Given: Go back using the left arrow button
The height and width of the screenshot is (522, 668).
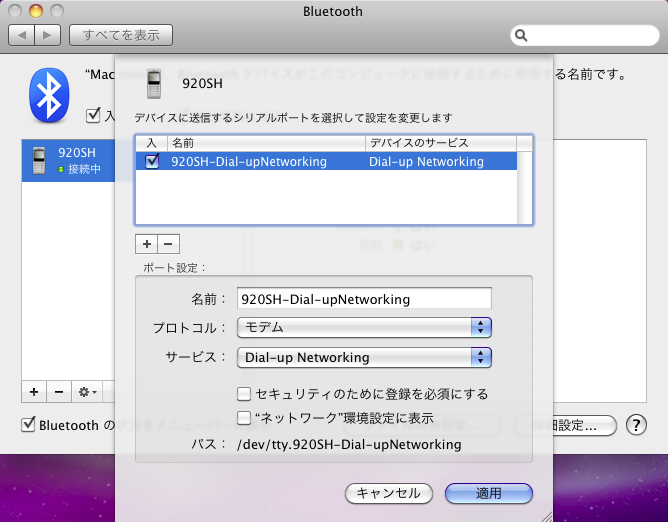Looking at the screenshot, I should pyautogui.click(x=22, y=36).
